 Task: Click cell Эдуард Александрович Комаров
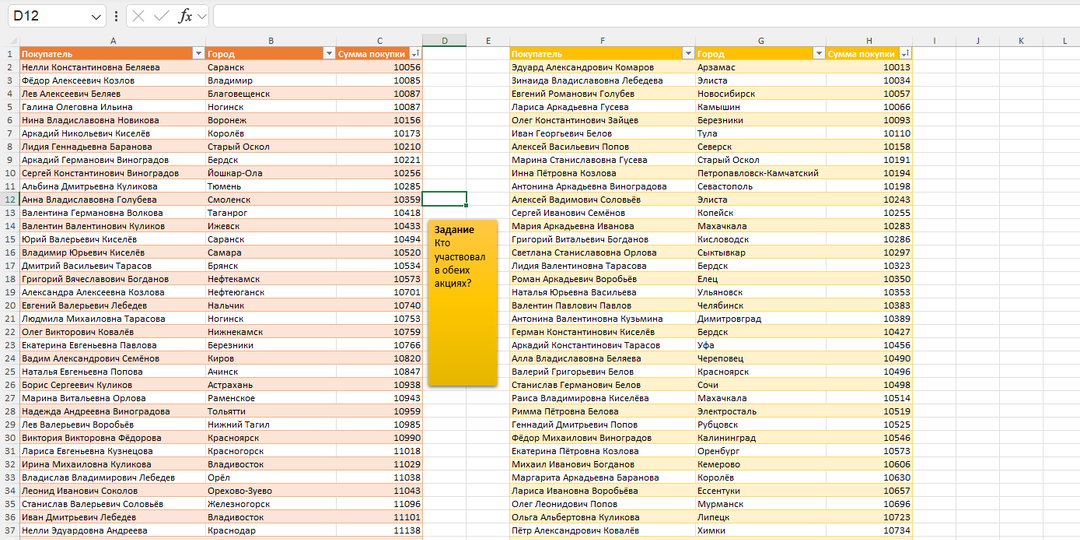click(603, 68)
